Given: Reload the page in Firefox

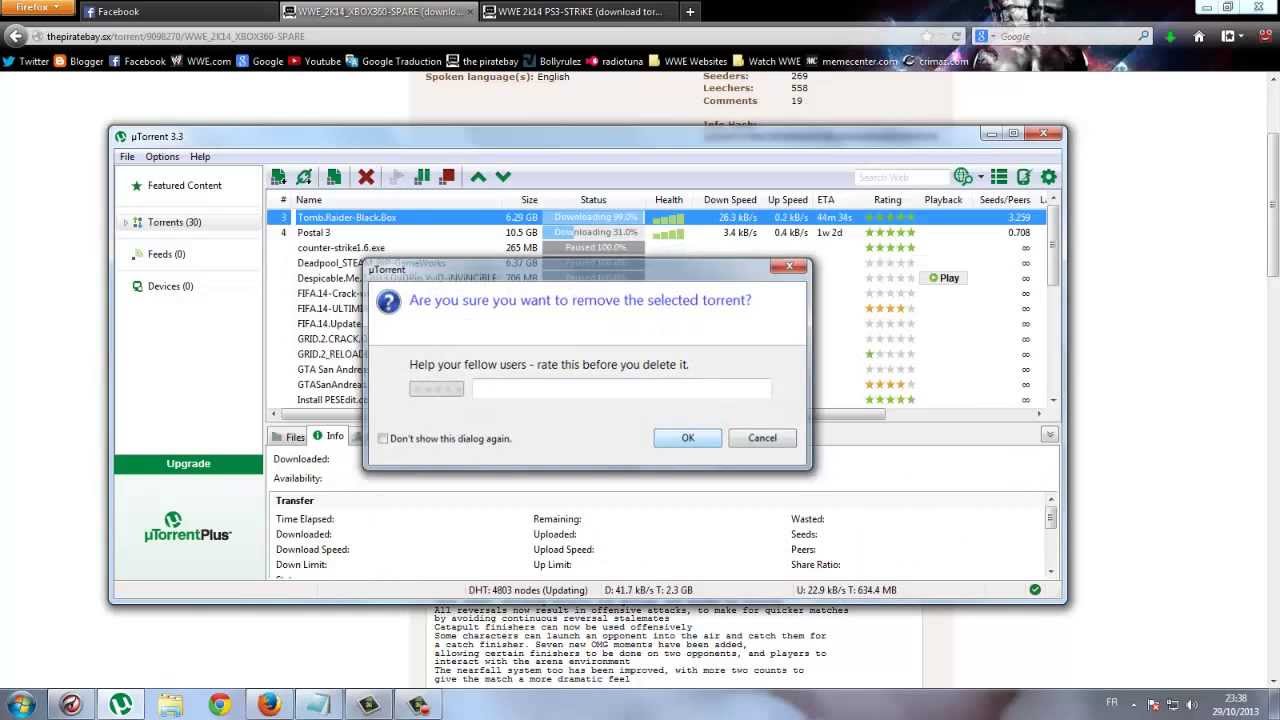Looking at the screenshot, I should click(x=956, y=37).
